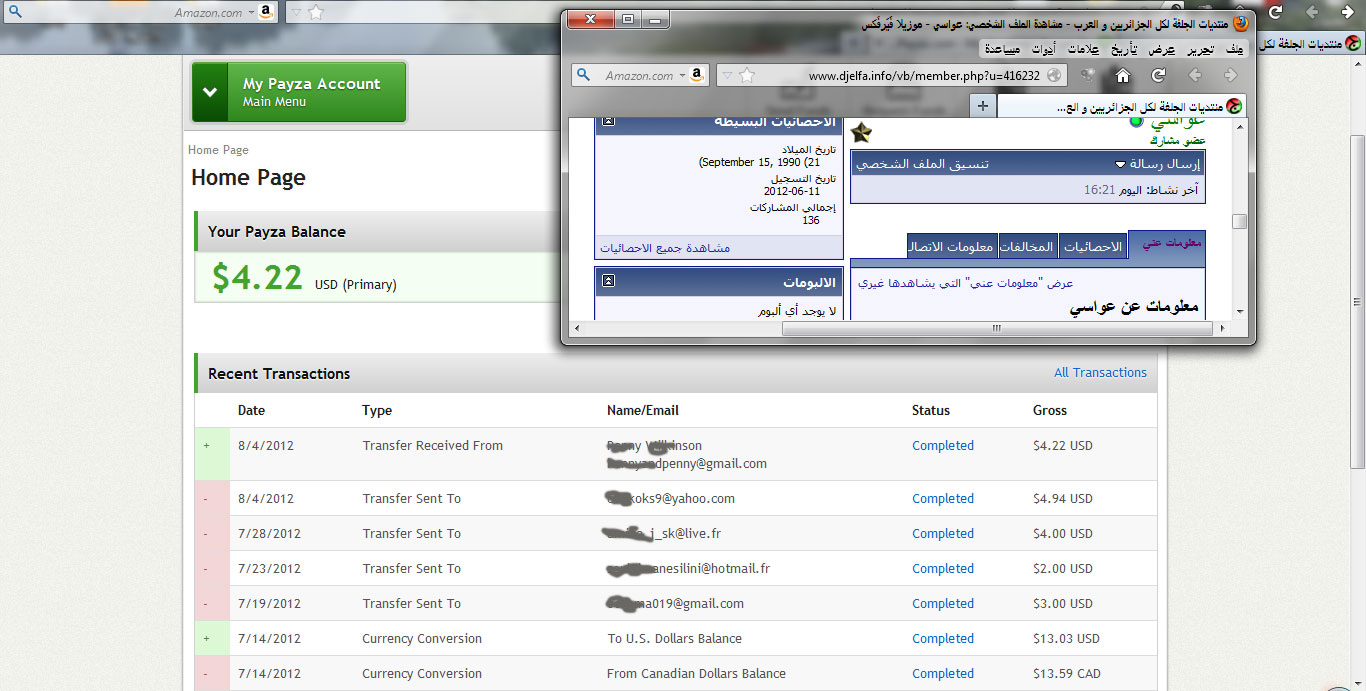Click green online status dot on profile
This screenshot has width=1366, height=691.
tap(1136, 121)
